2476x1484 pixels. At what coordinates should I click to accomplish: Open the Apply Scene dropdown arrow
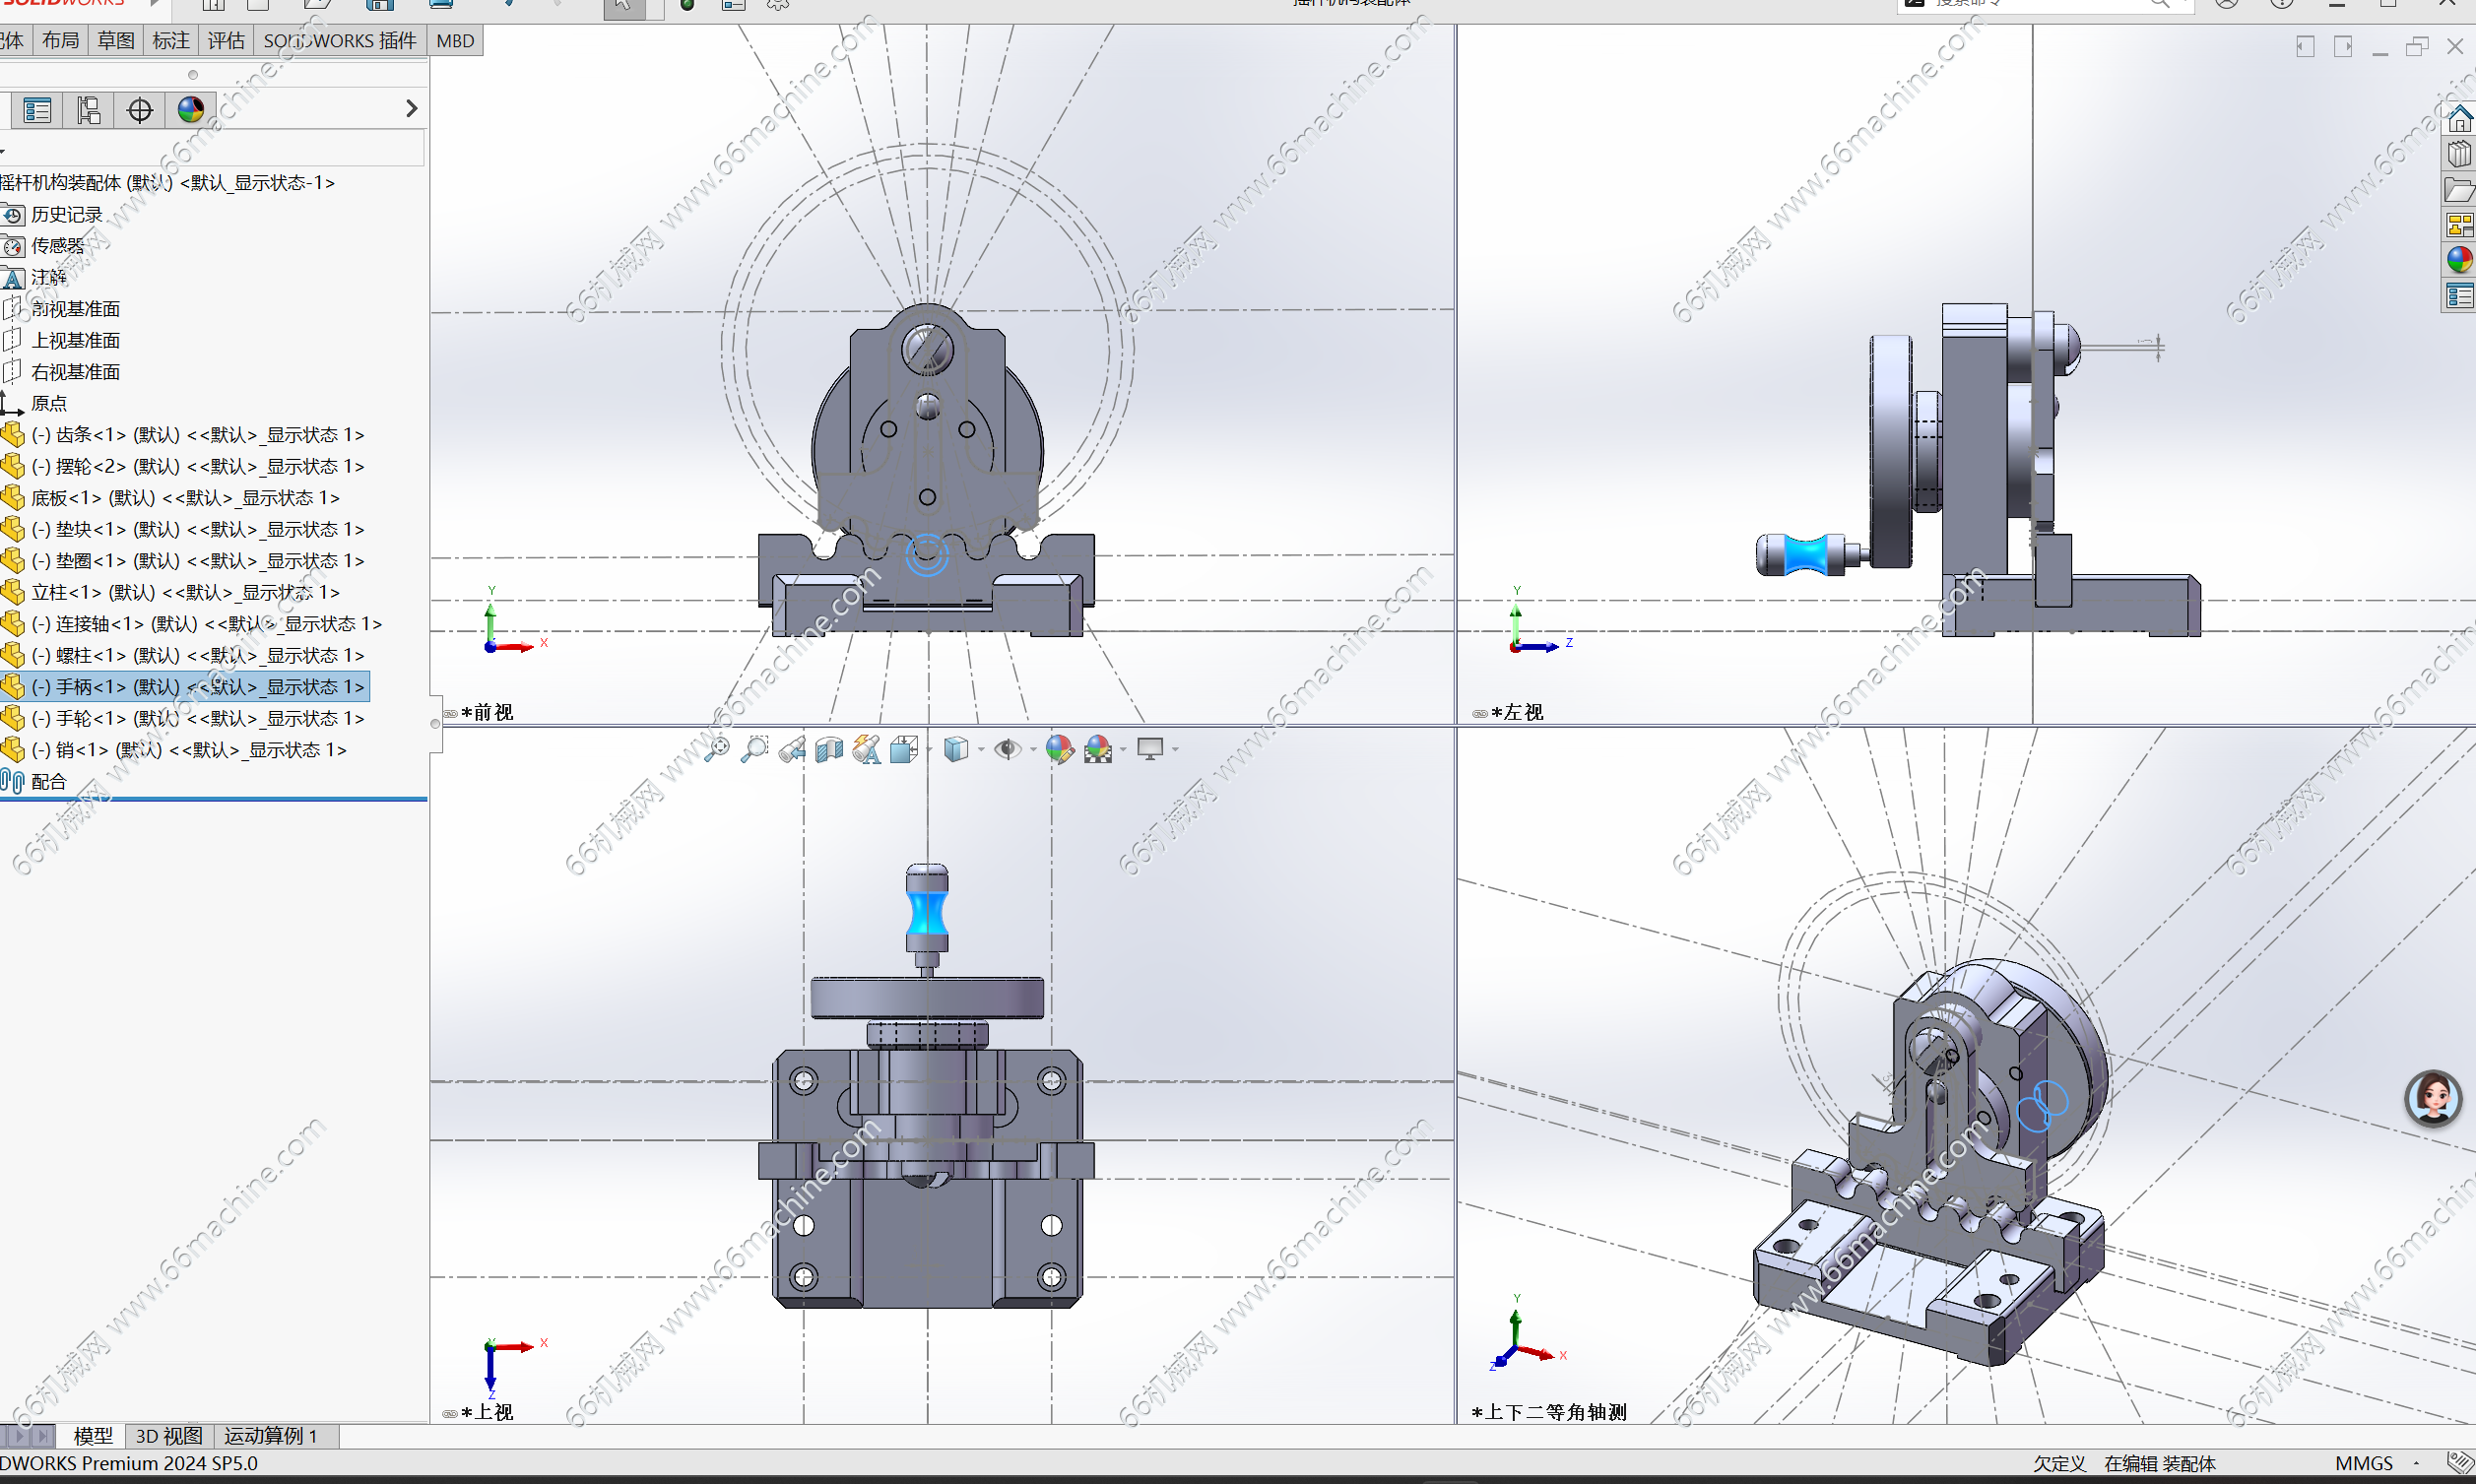click(x=1123, y=749)
